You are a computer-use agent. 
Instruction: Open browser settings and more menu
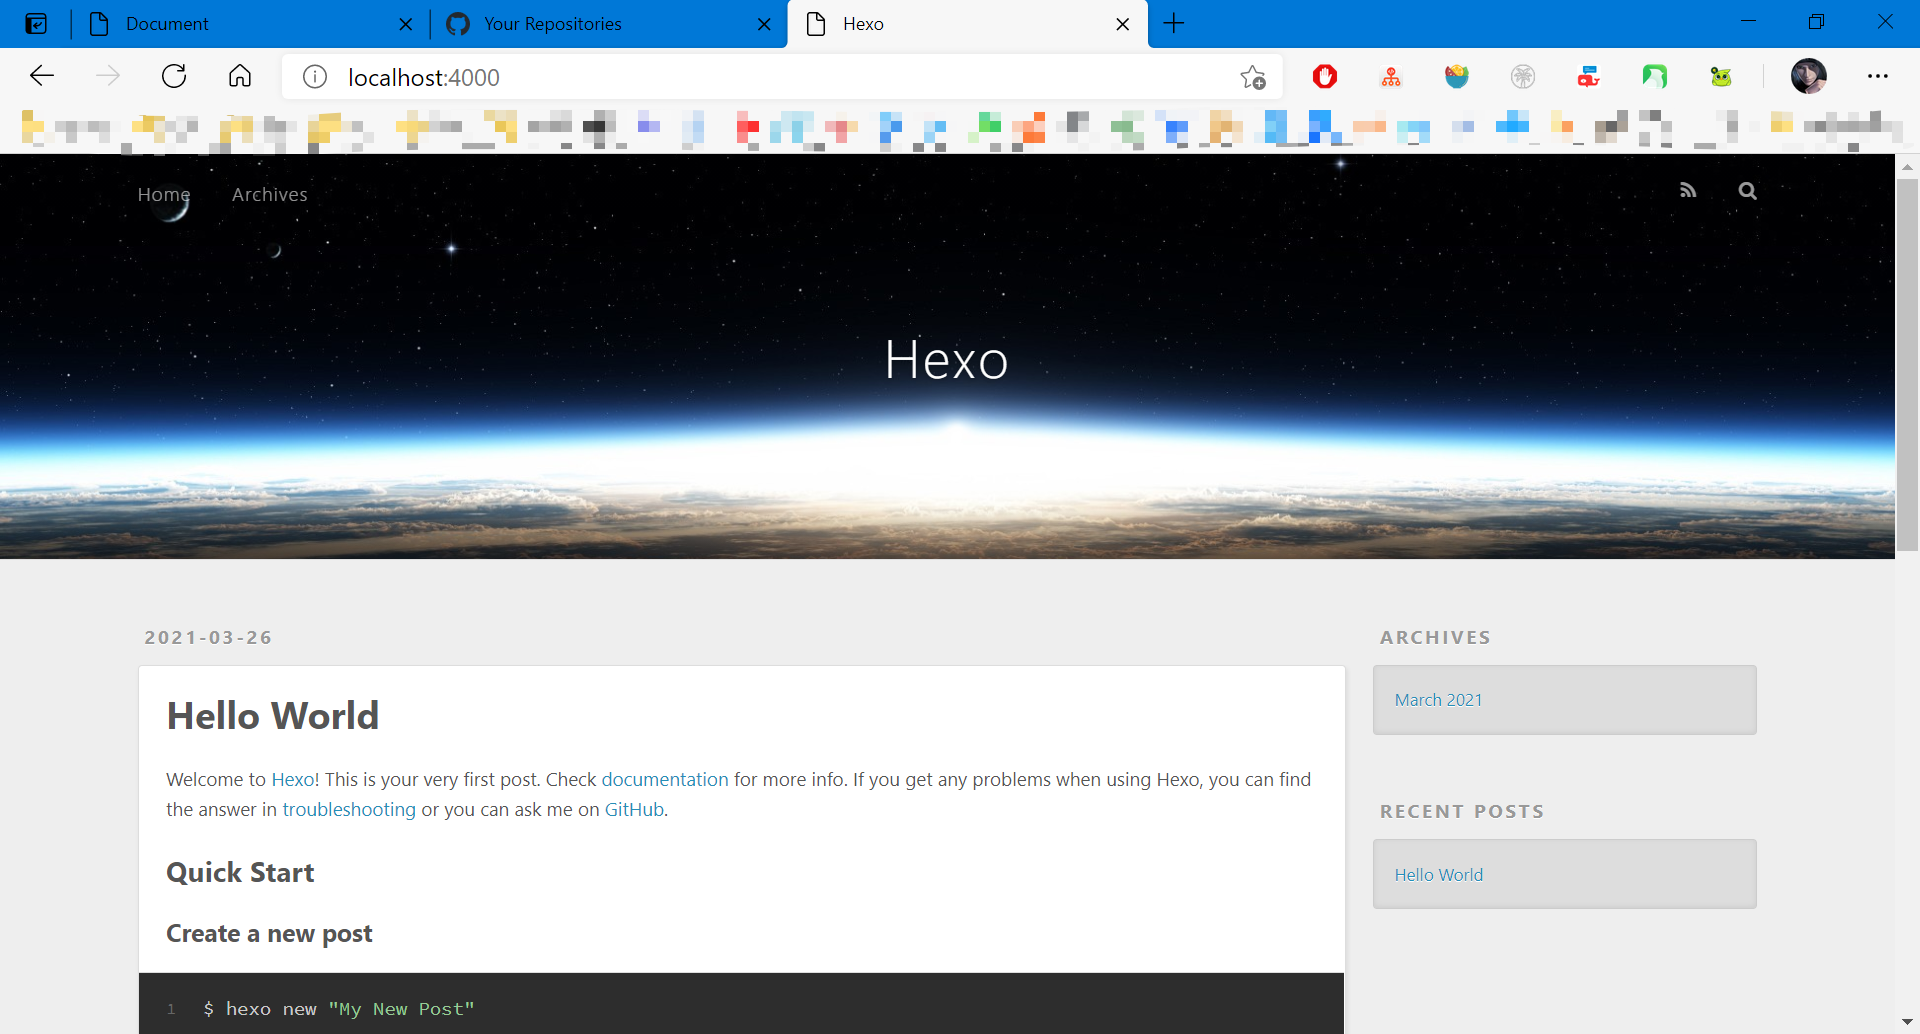[1878, 76]
